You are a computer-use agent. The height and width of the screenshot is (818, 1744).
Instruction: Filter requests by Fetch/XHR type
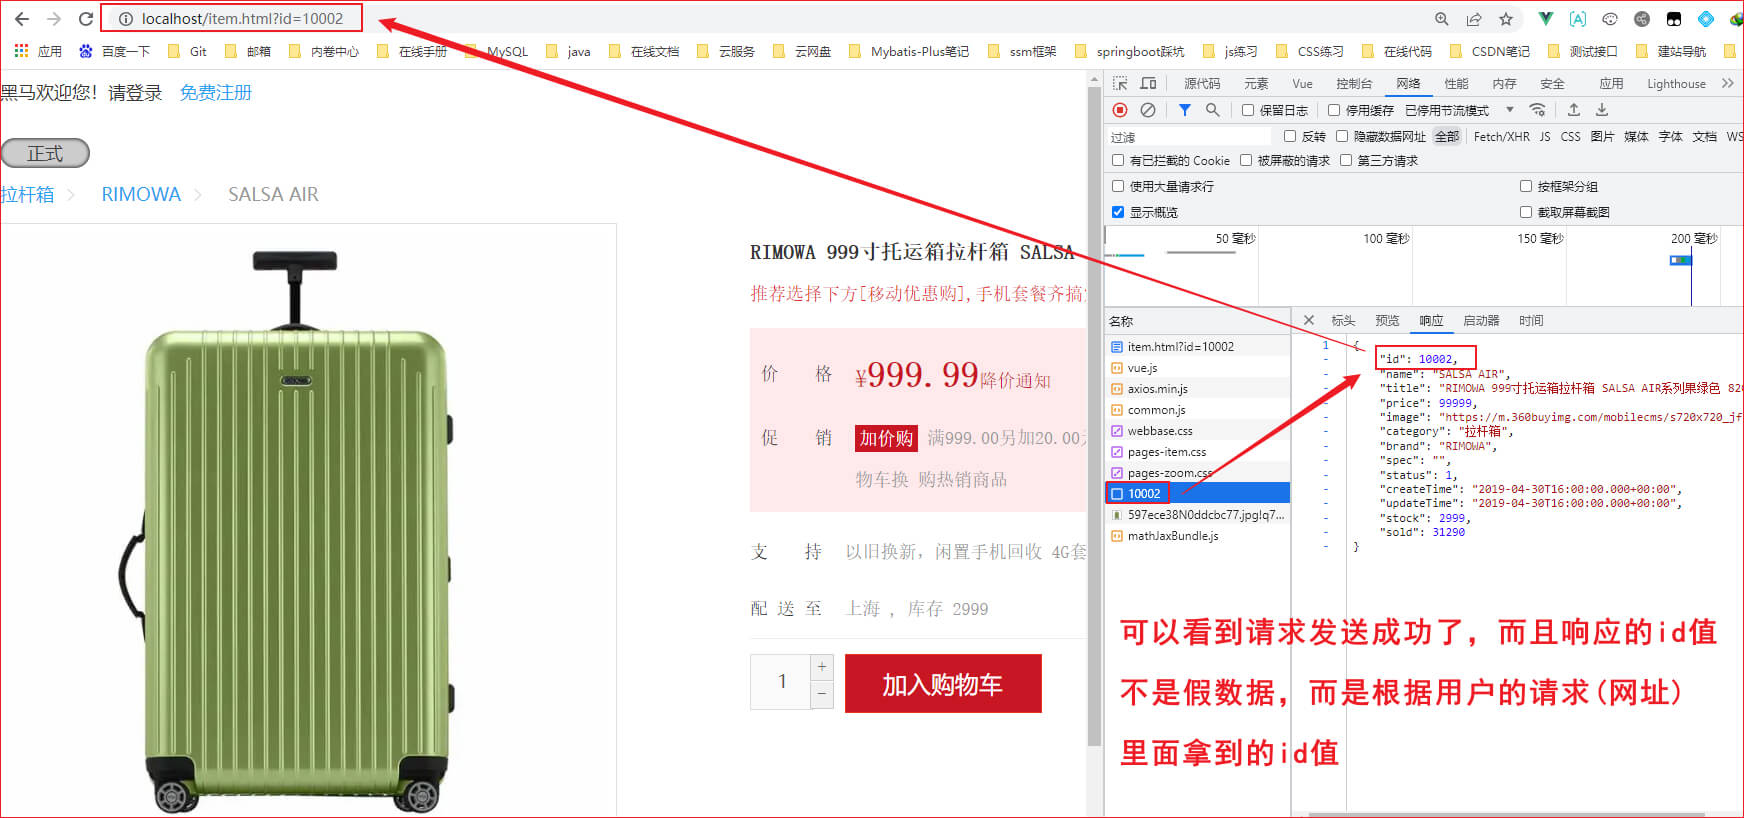click(1501, 136)
